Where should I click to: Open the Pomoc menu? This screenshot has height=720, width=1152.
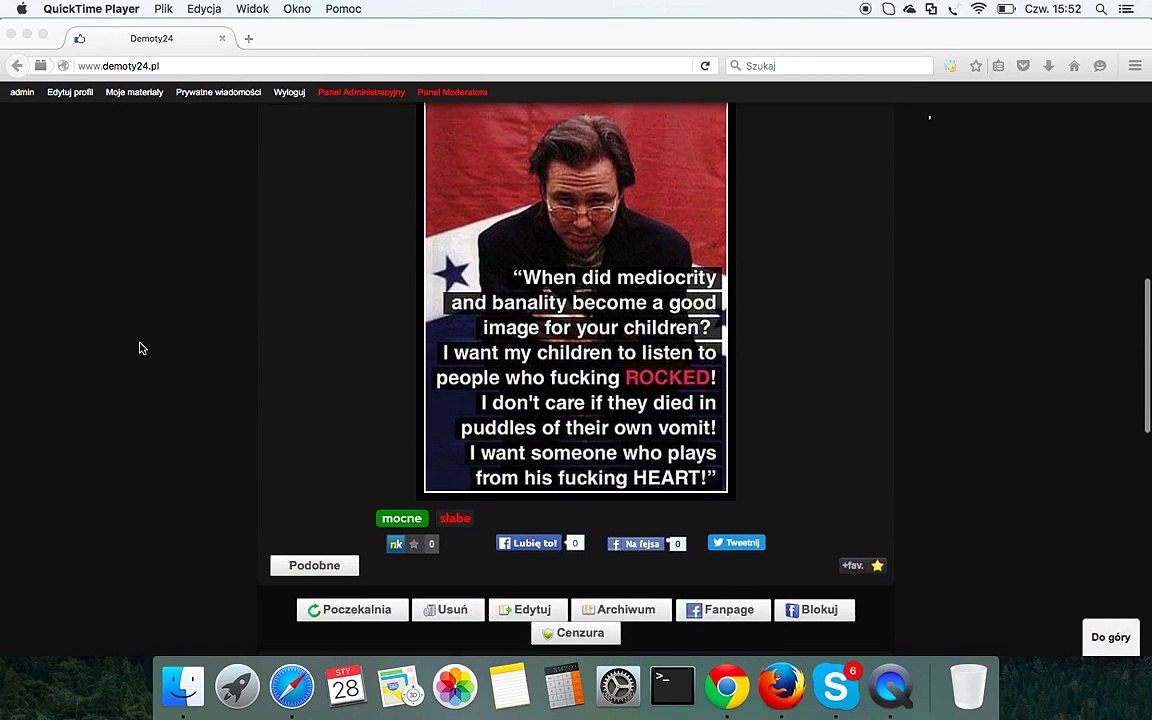(x=343, y=9)
